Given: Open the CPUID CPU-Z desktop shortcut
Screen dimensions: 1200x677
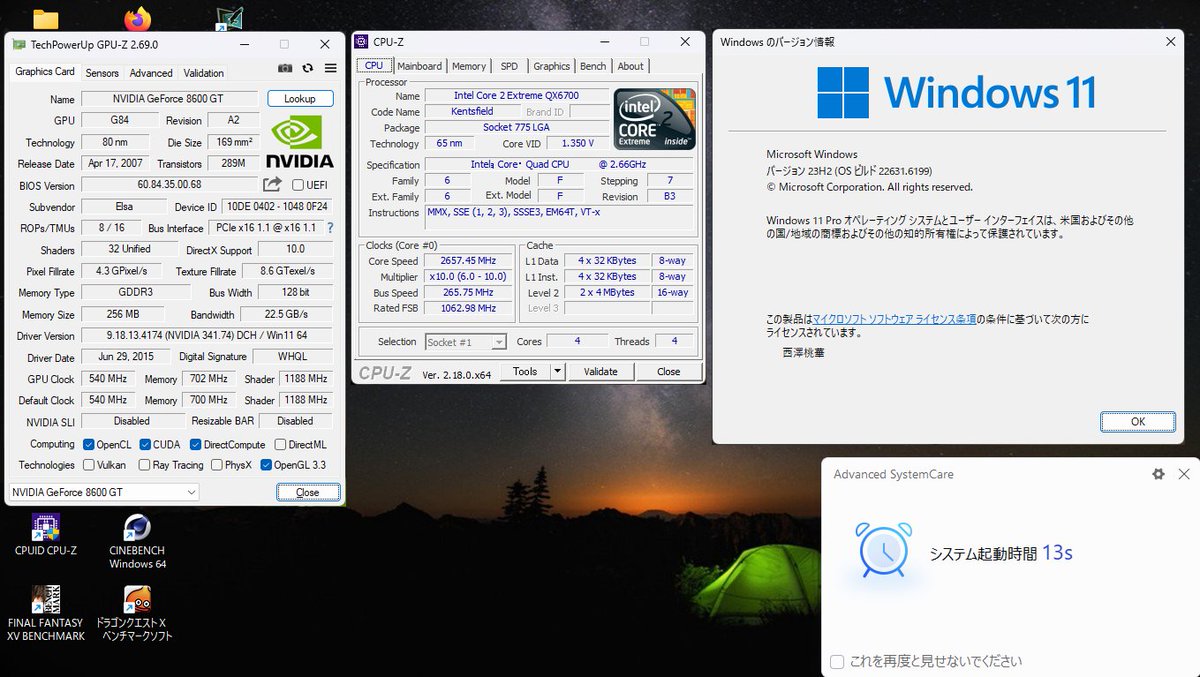Looking at the screenshot, I should [46, 534].
